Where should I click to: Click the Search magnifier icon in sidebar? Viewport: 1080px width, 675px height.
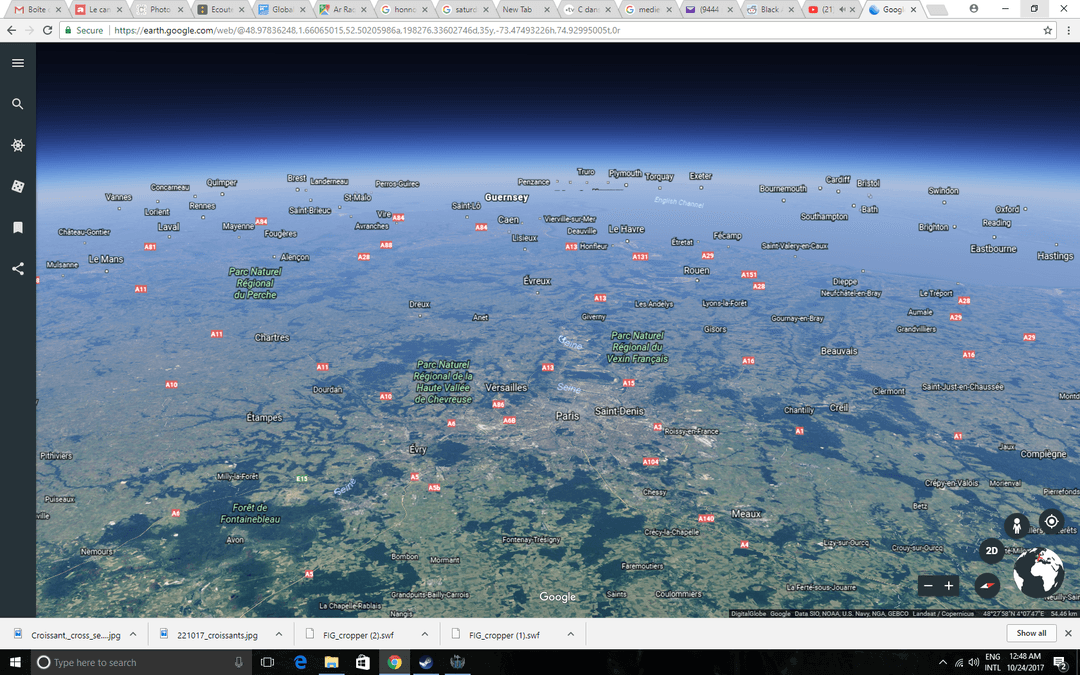(x=18, y=104)
